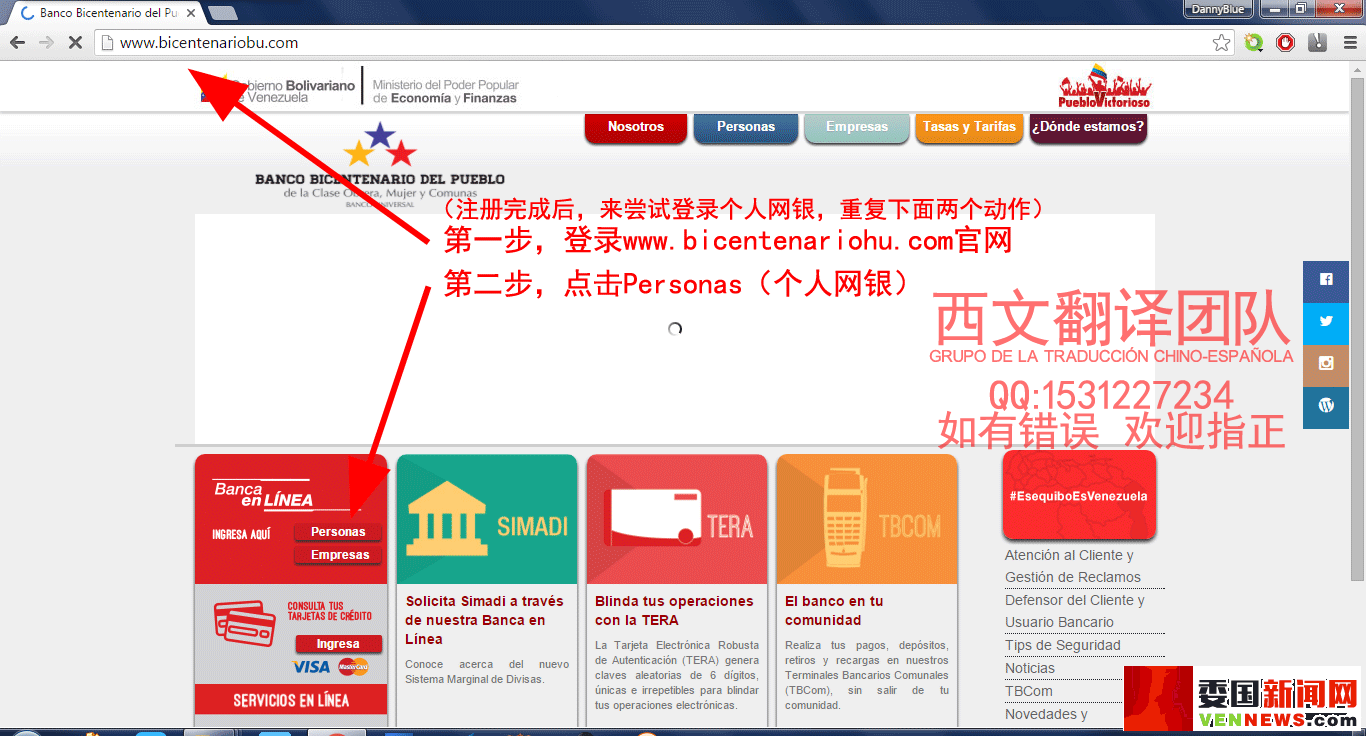
Task: Open the Facebook sidebar icon
Action: pyautogui.click(x=1326, y=280)
